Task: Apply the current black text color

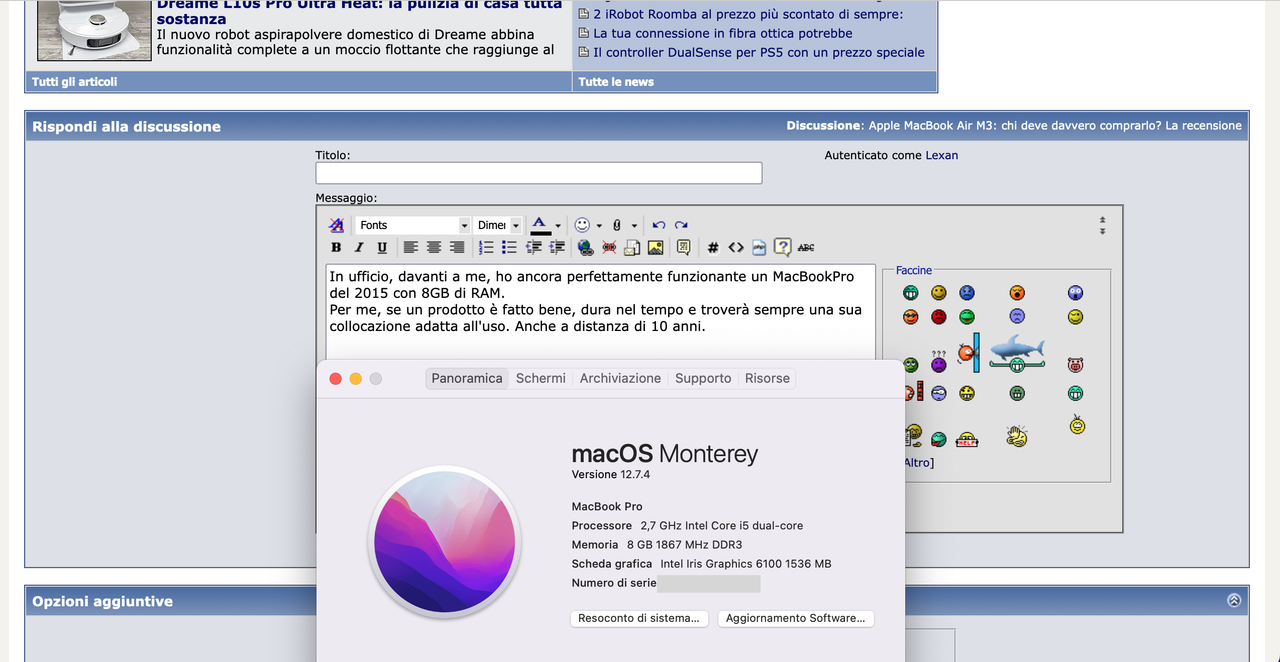Action: 540,225
